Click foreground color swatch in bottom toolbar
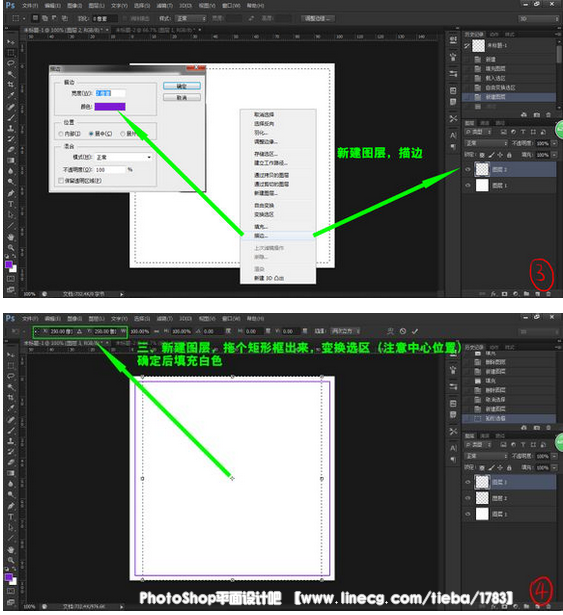Viewport: 563px width, 615px height. 9,577
